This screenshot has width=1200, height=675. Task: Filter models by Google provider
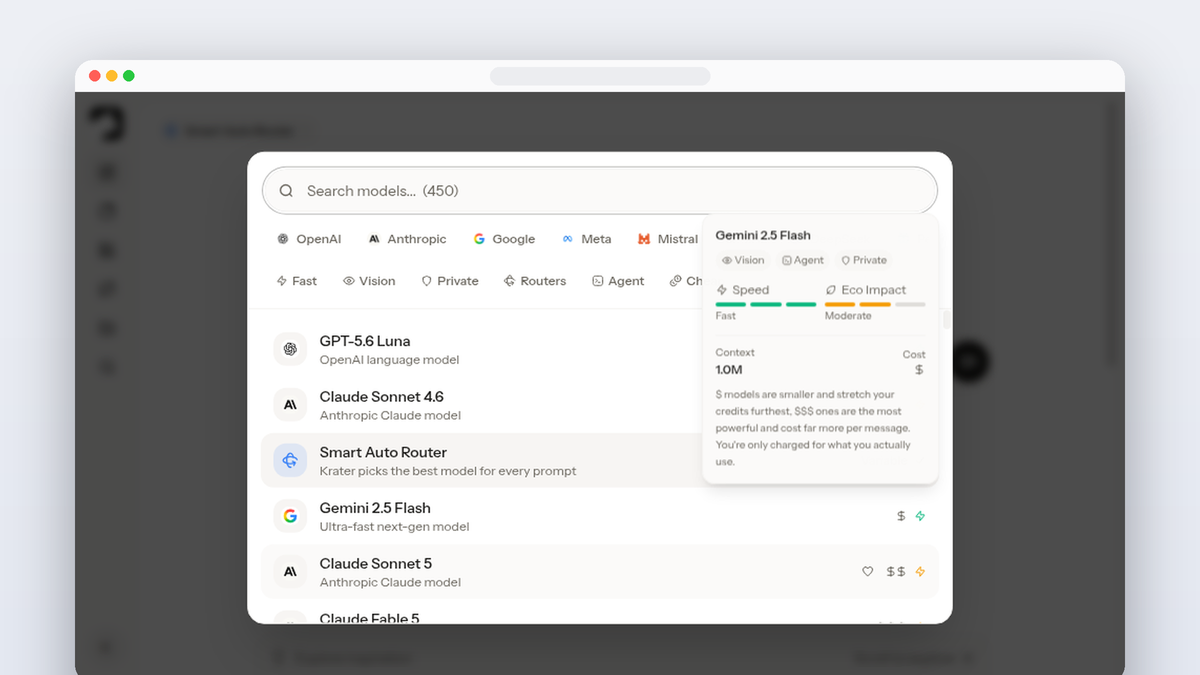coord(504,239)
